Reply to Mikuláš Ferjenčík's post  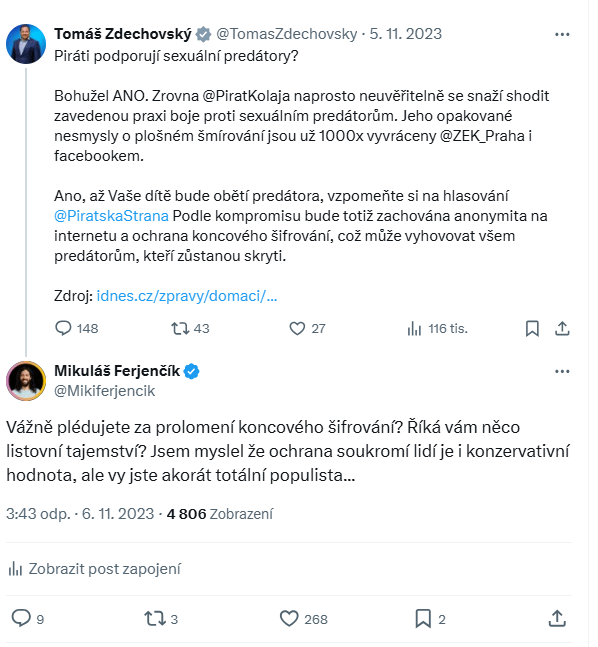tap(27, 619)
